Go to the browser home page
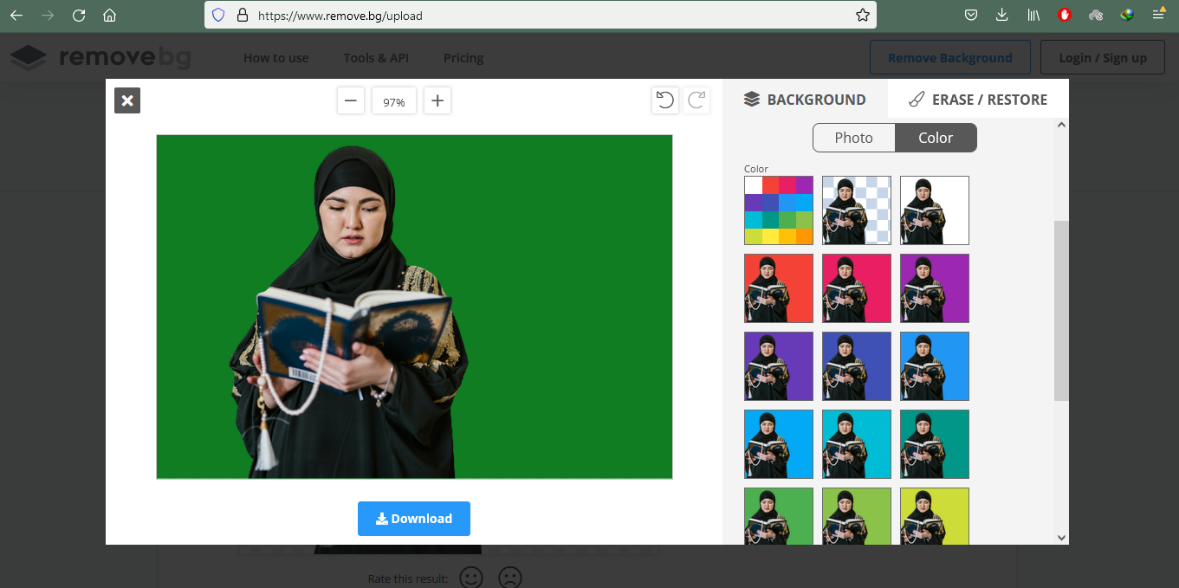 (x=110, y=15)
